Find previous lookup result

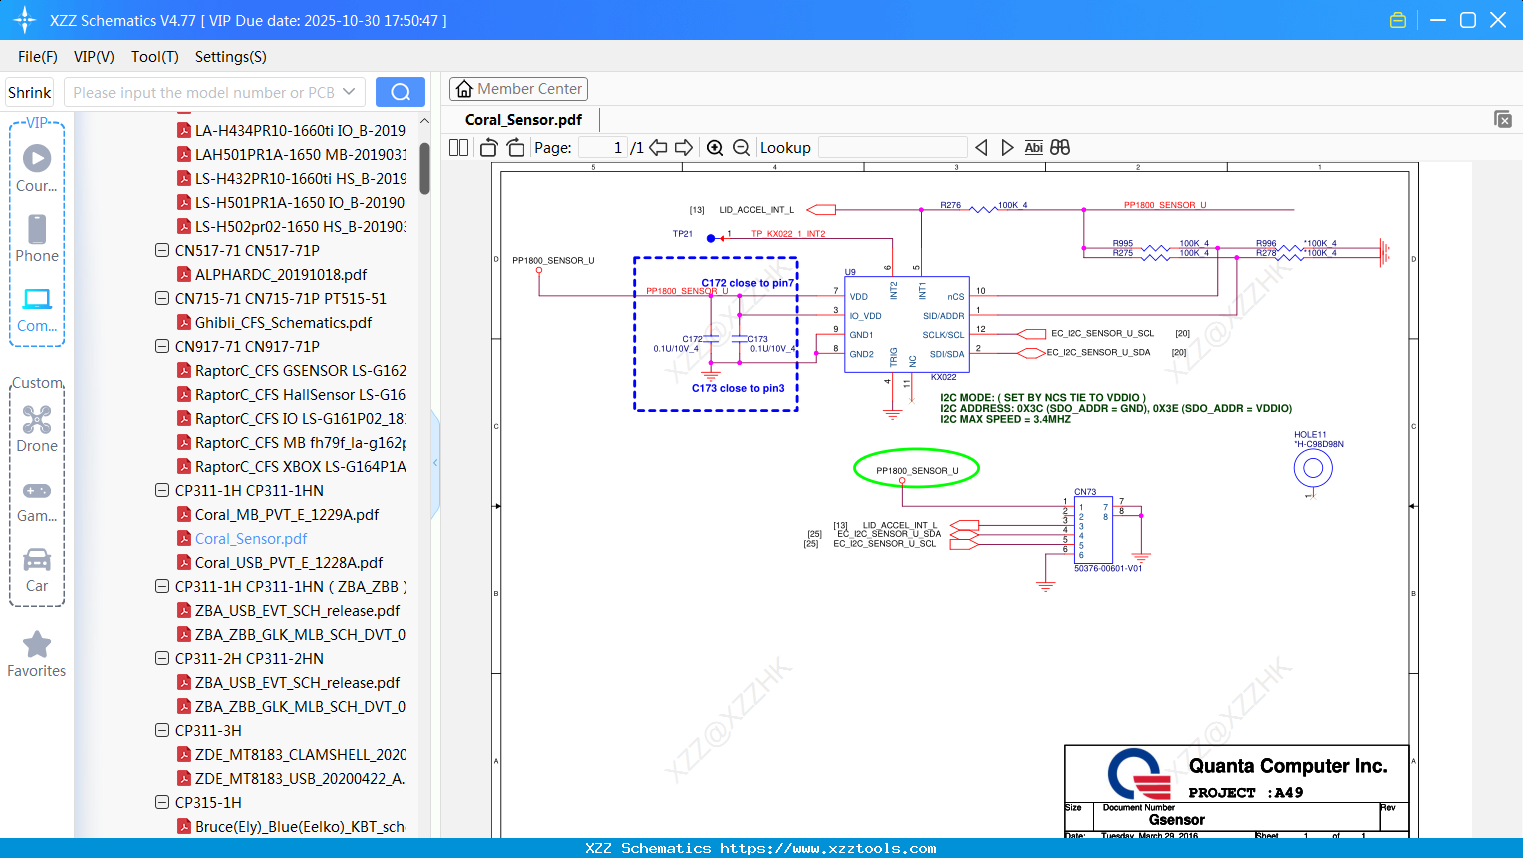(981, 147)
